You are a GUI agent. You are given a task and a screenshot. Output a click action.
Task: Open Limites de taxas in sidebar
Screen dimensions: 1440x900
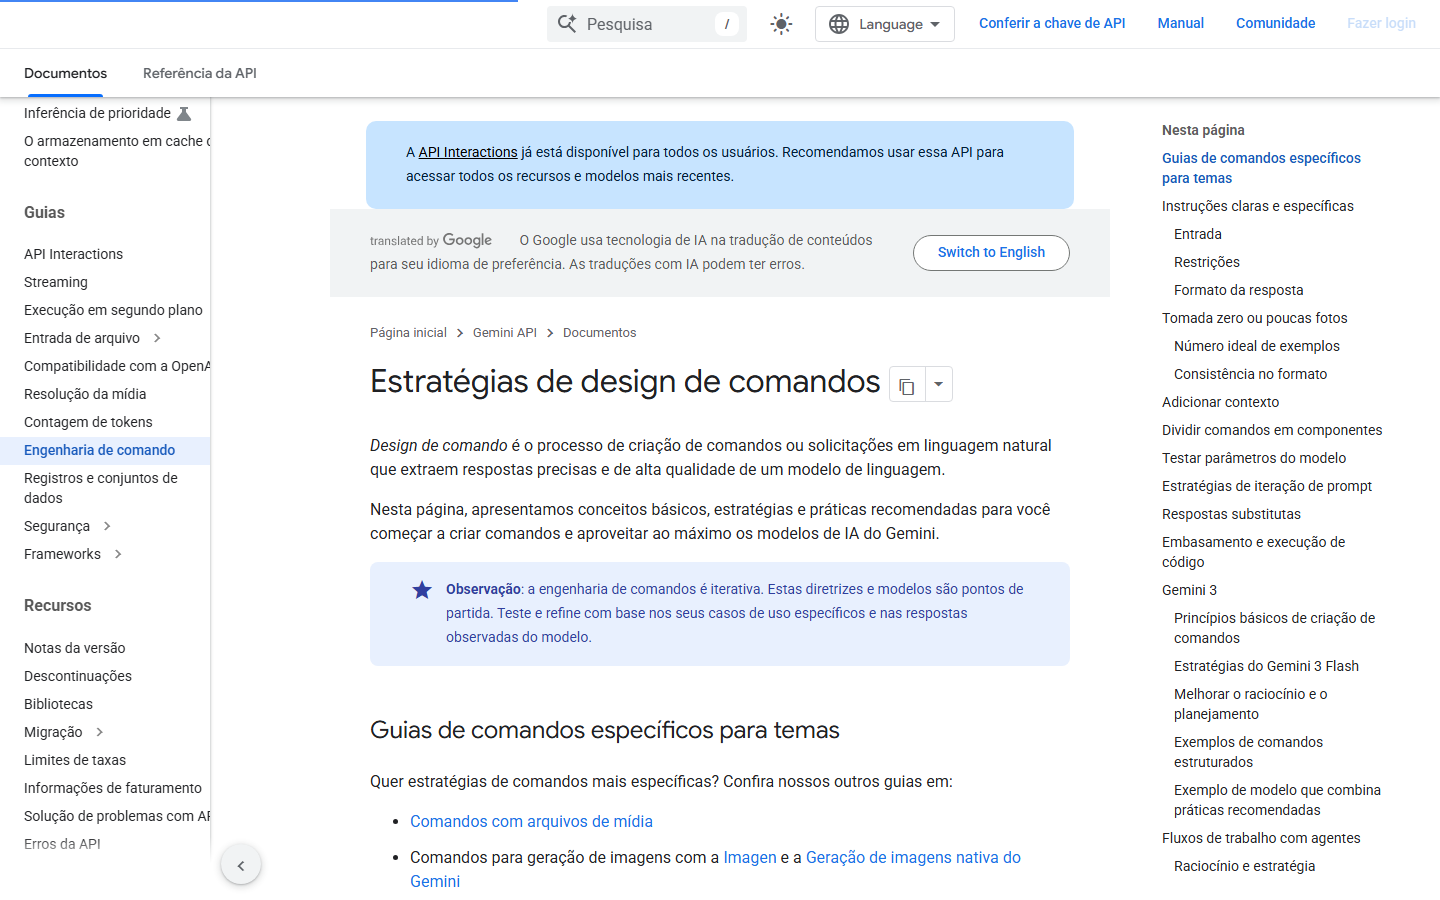75,760
